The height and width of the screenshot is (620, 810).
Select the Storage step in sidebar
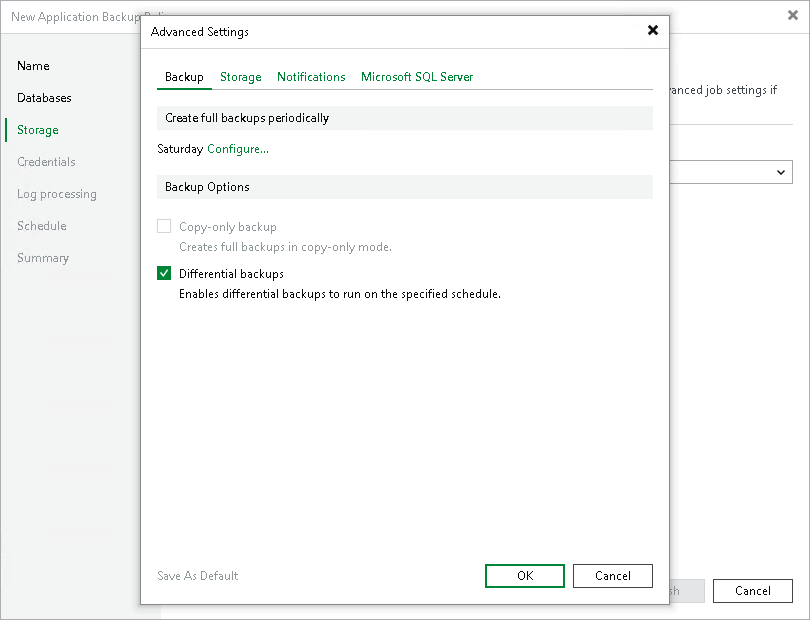[37, 130]
